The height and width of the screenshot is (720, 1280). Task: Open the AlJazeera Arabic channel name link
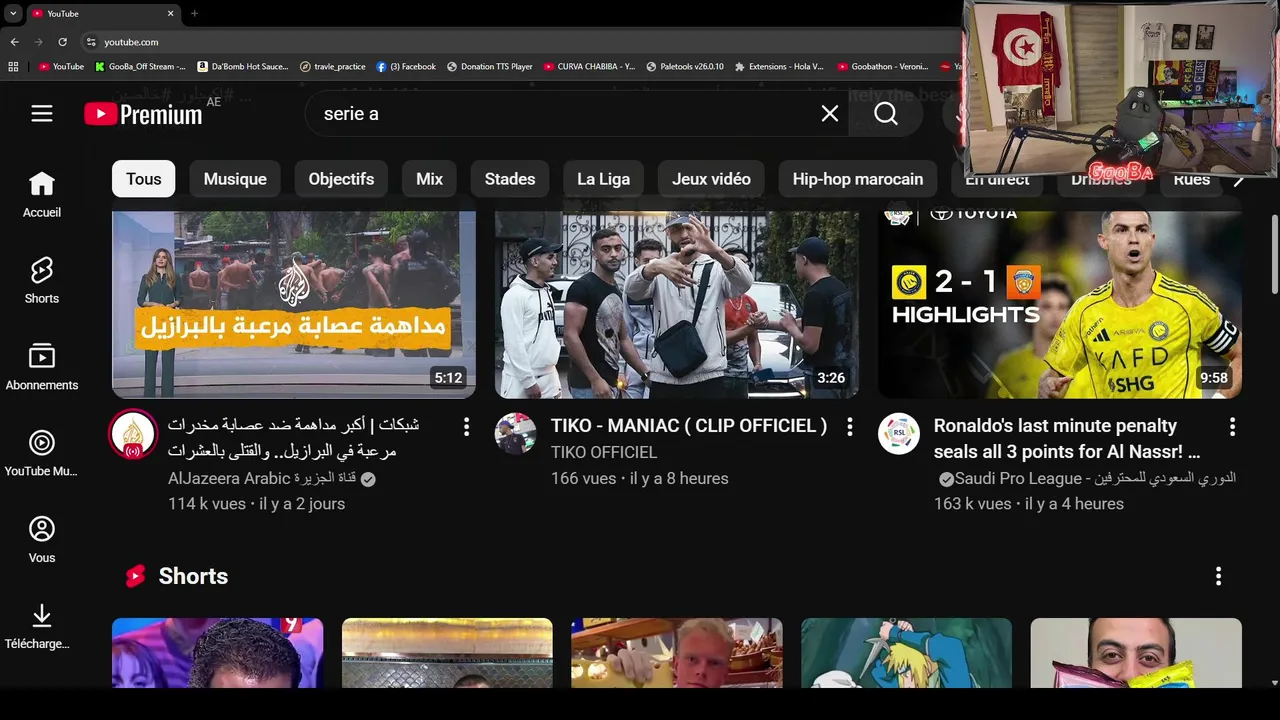point(263,479)
